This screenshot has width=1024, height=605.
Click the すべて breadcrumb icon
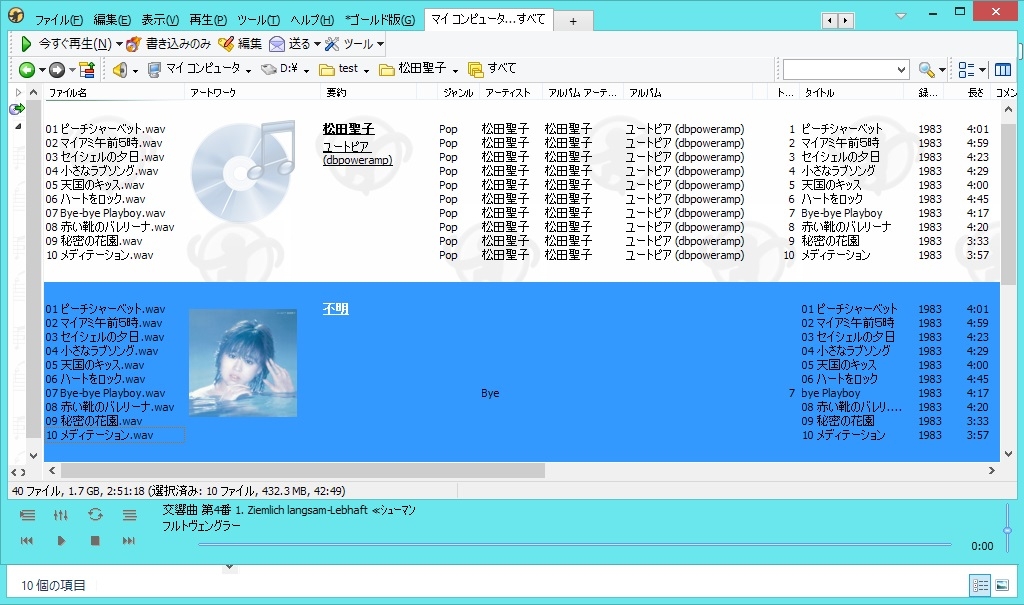pos(475,69)
